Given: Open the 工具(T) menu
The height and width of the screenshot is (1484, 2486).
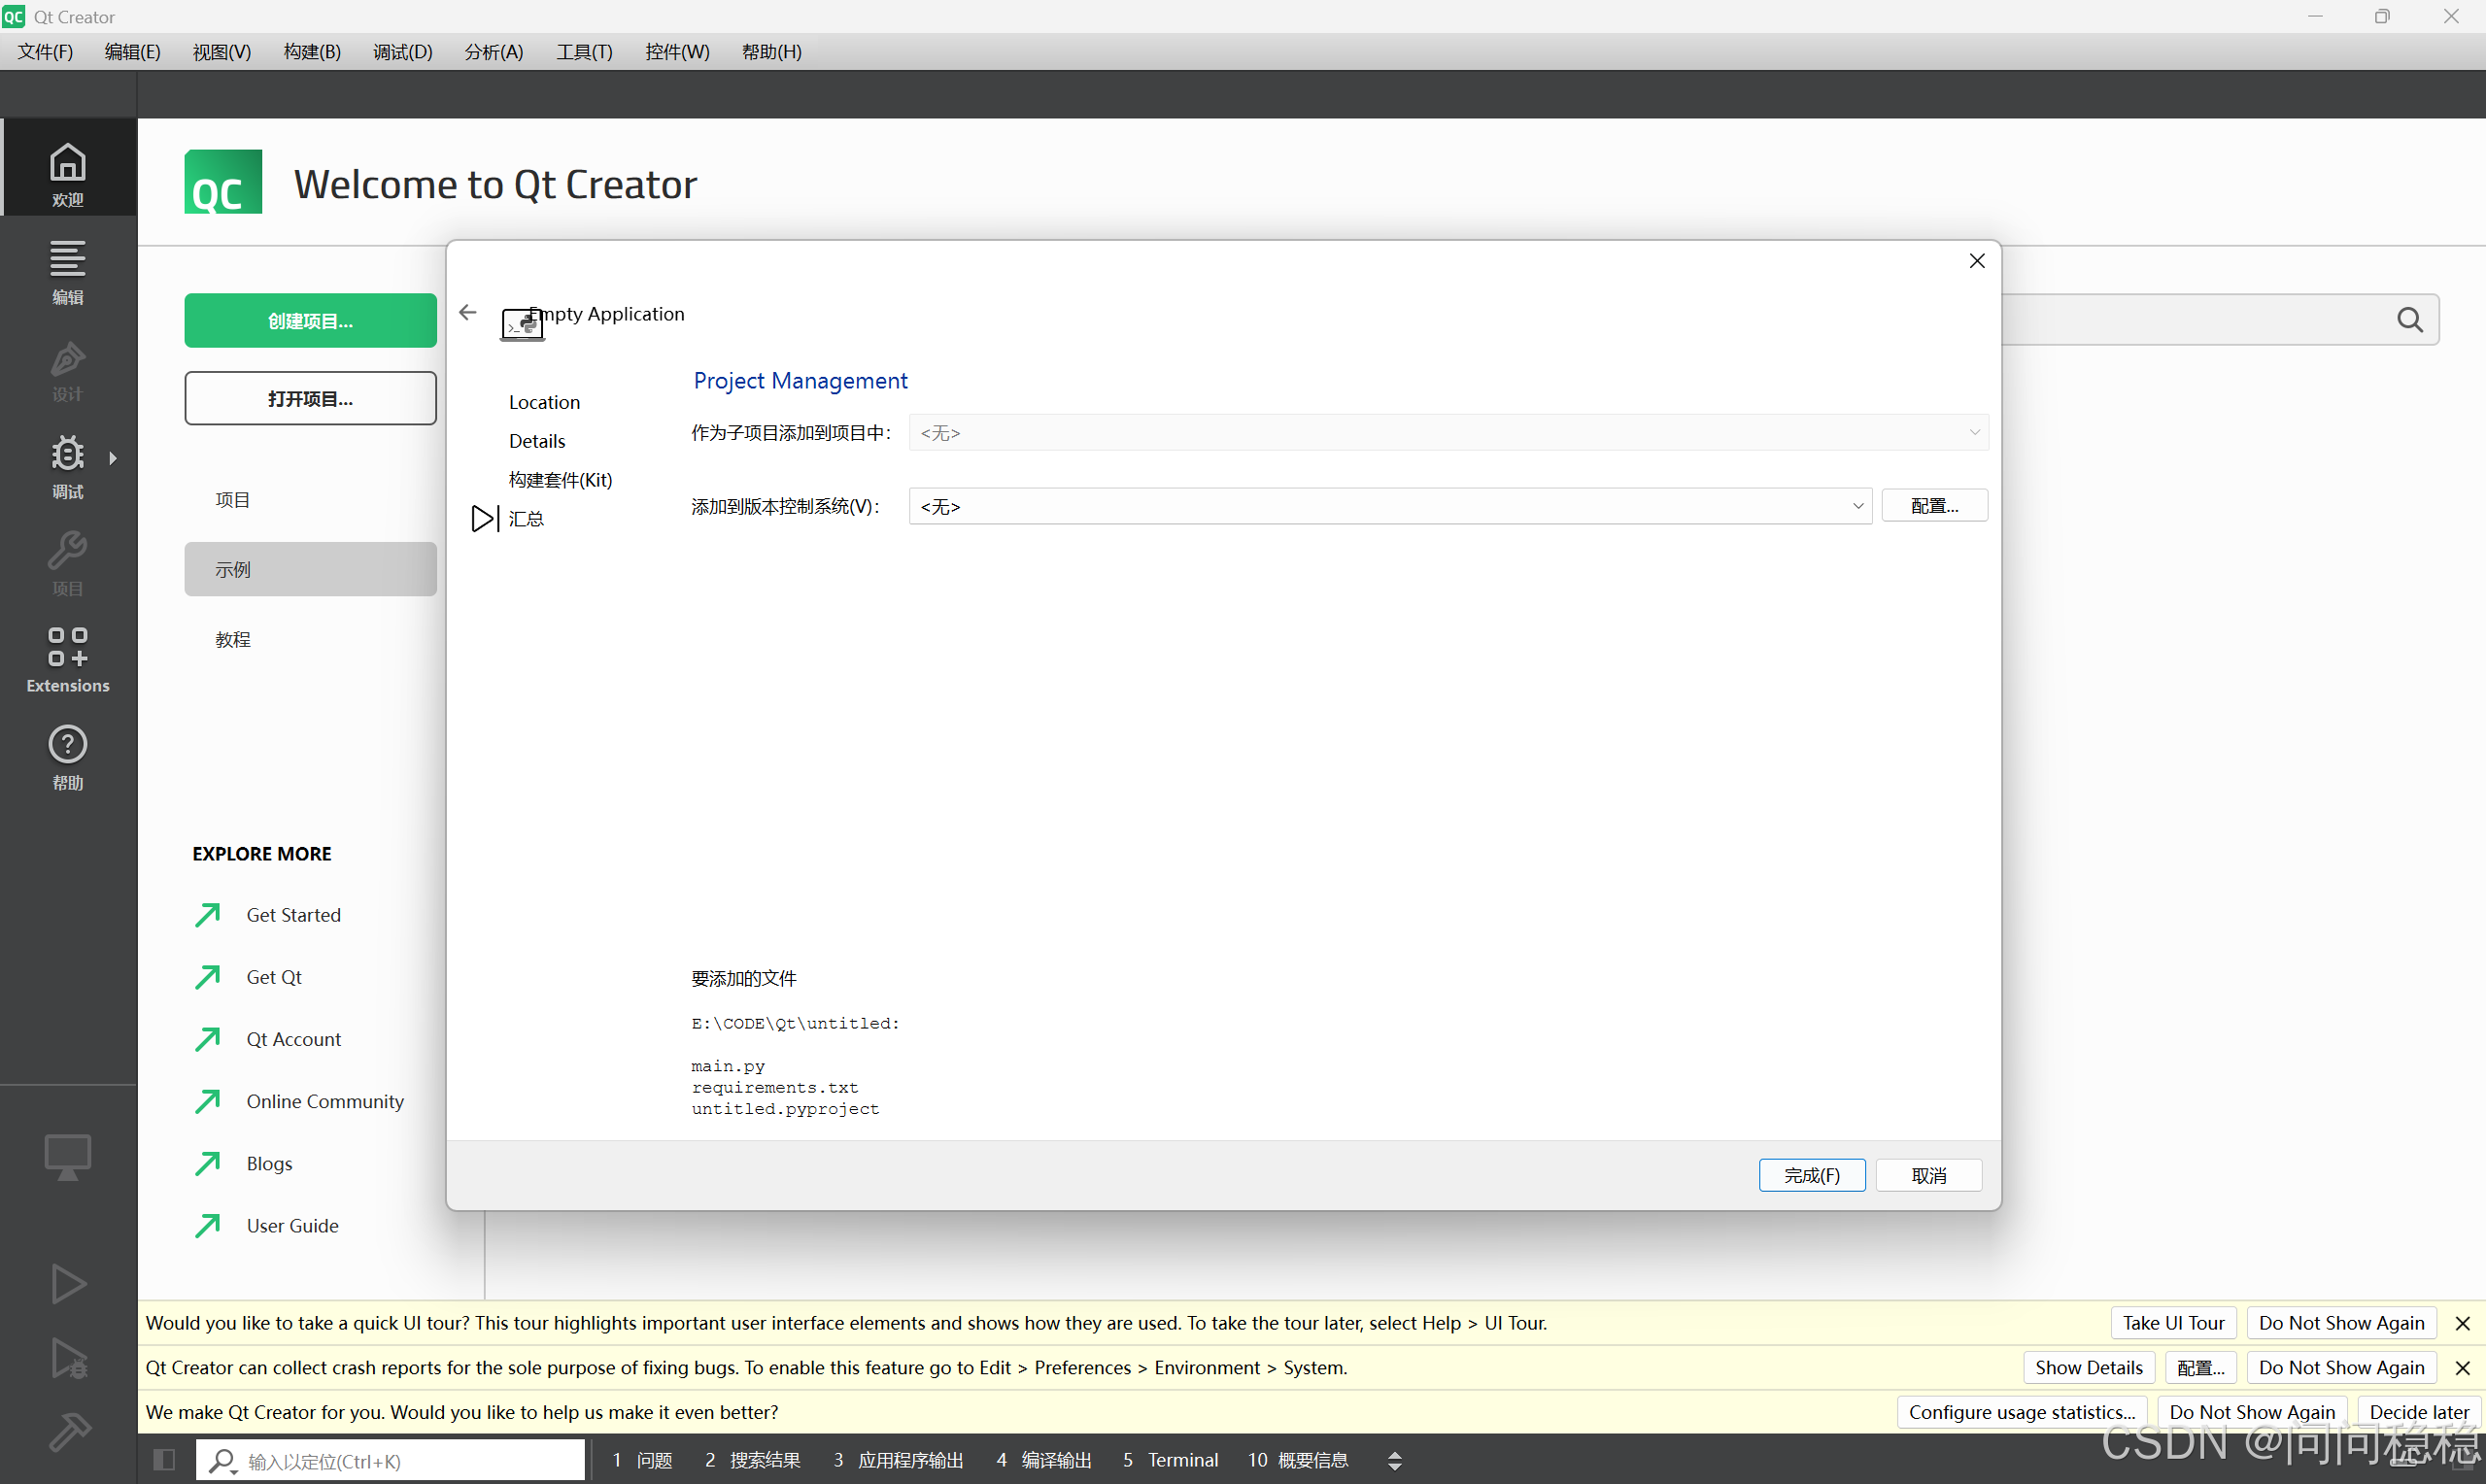Looking at the screenshot, I should 583,52.
